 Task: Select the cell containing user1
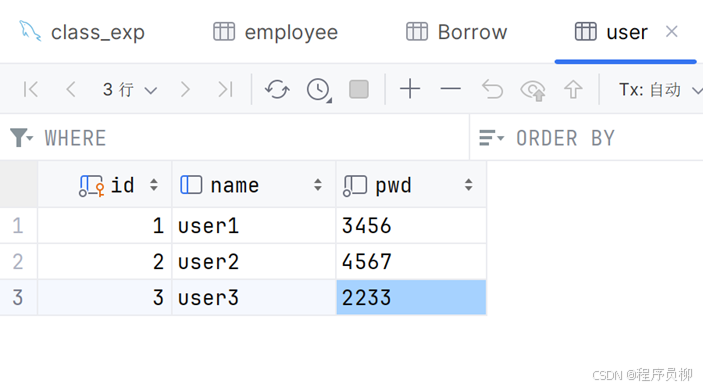click(254, 226)
